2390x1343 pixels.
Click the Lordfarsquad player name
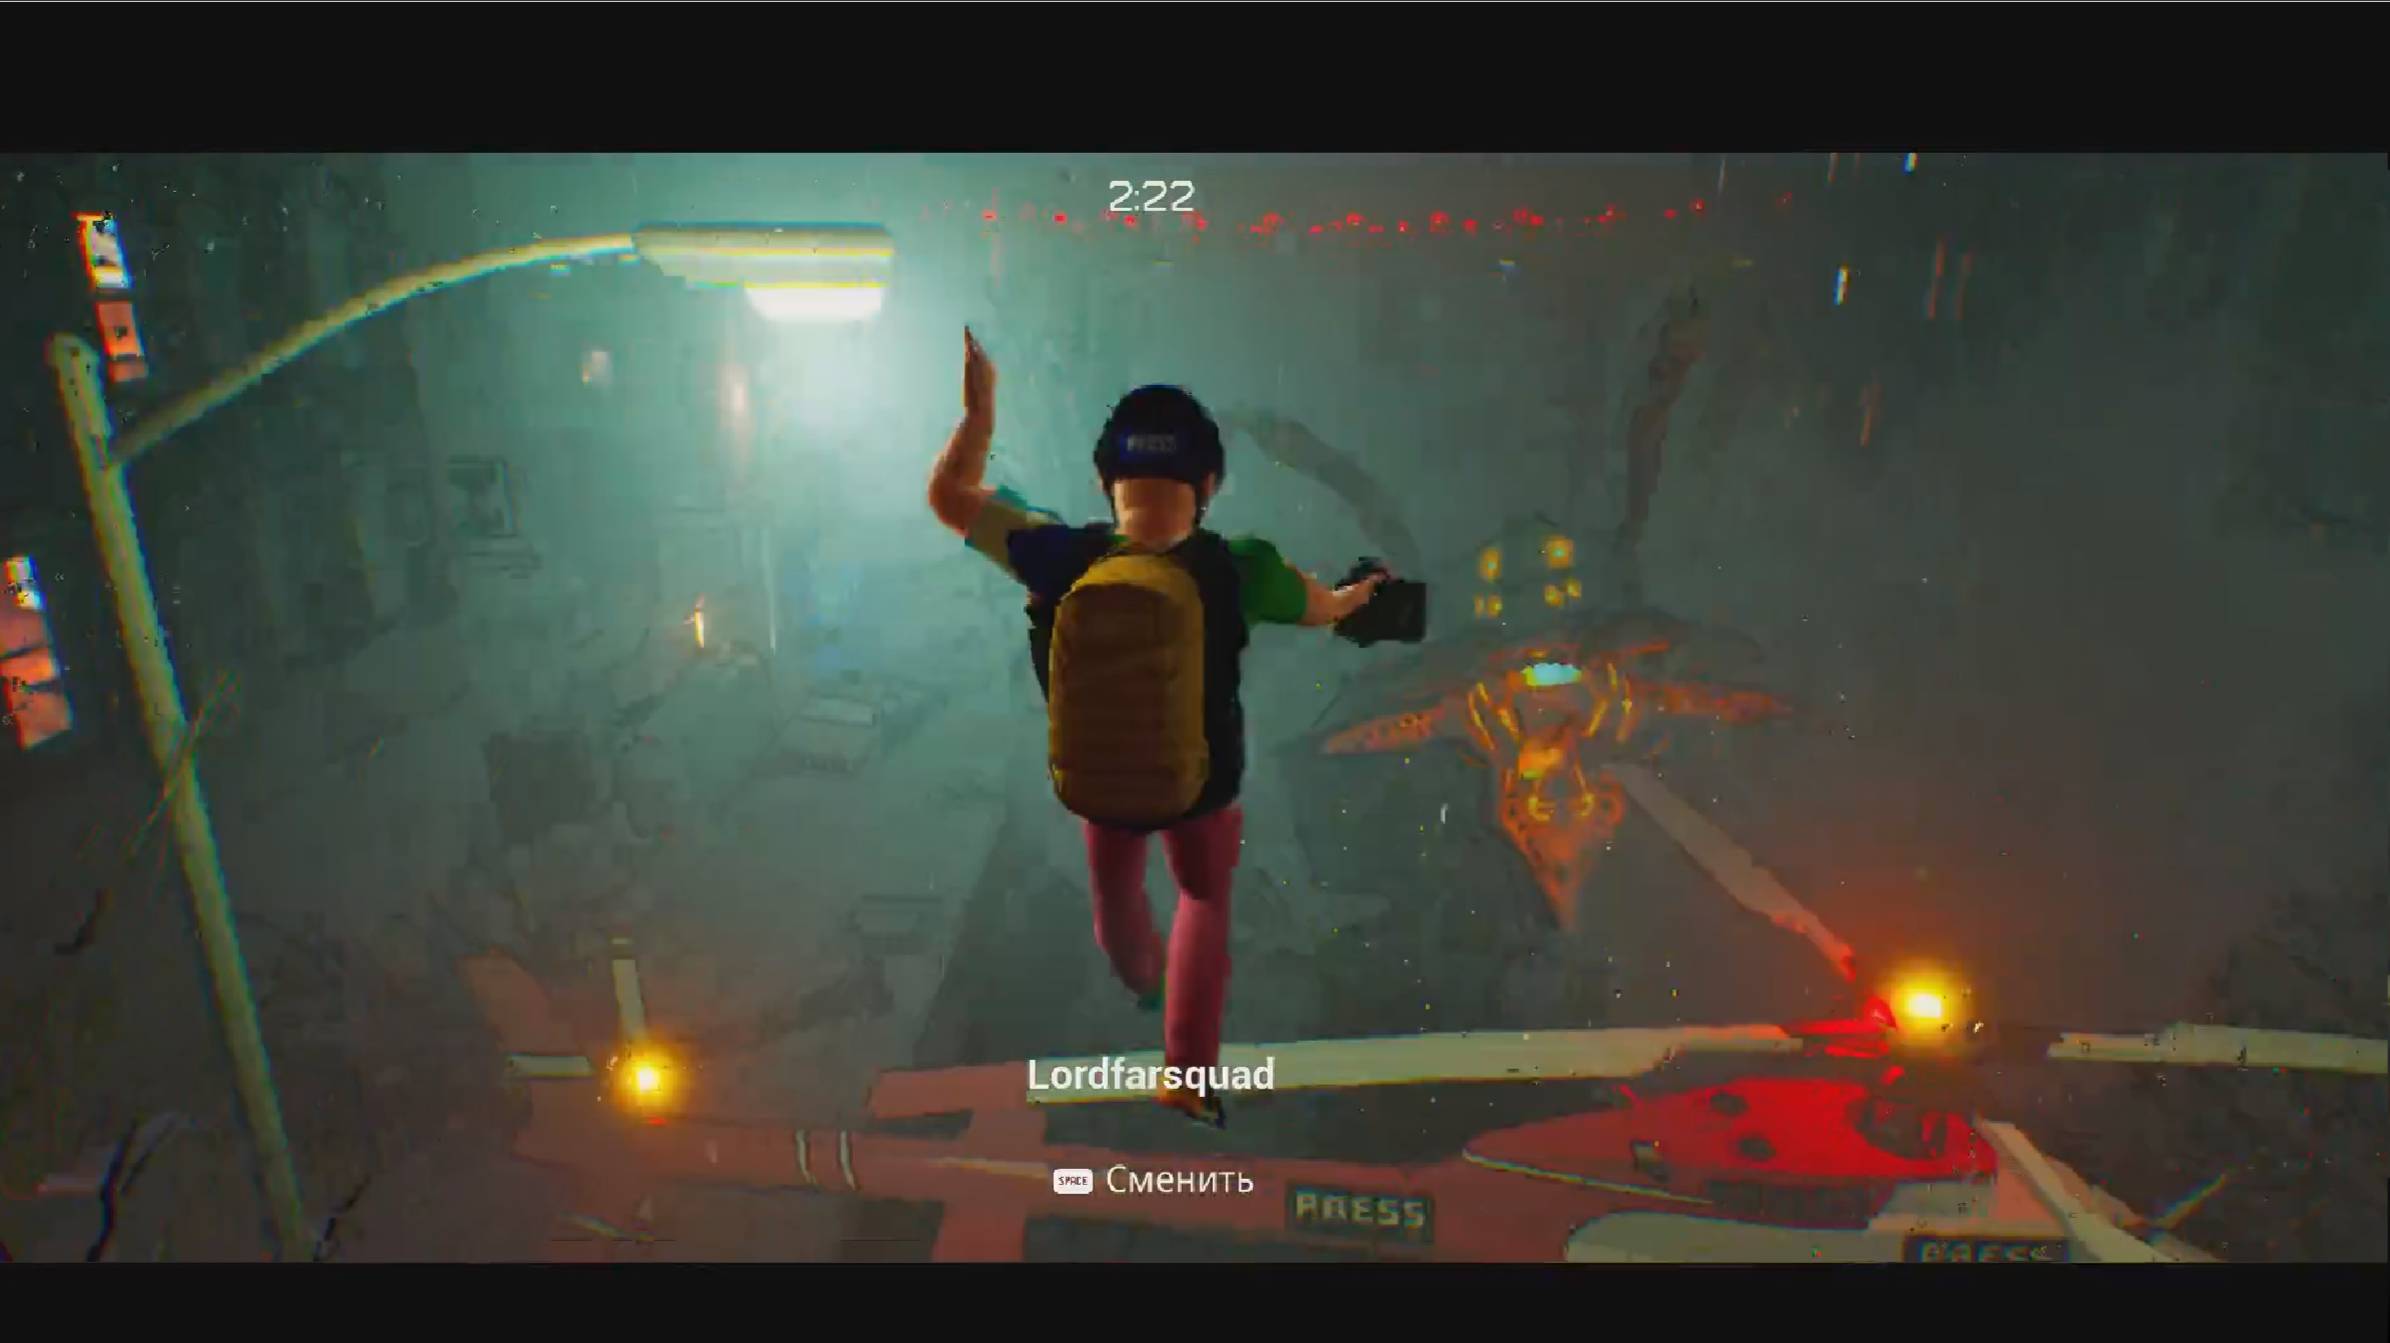pos(1150,1075)
